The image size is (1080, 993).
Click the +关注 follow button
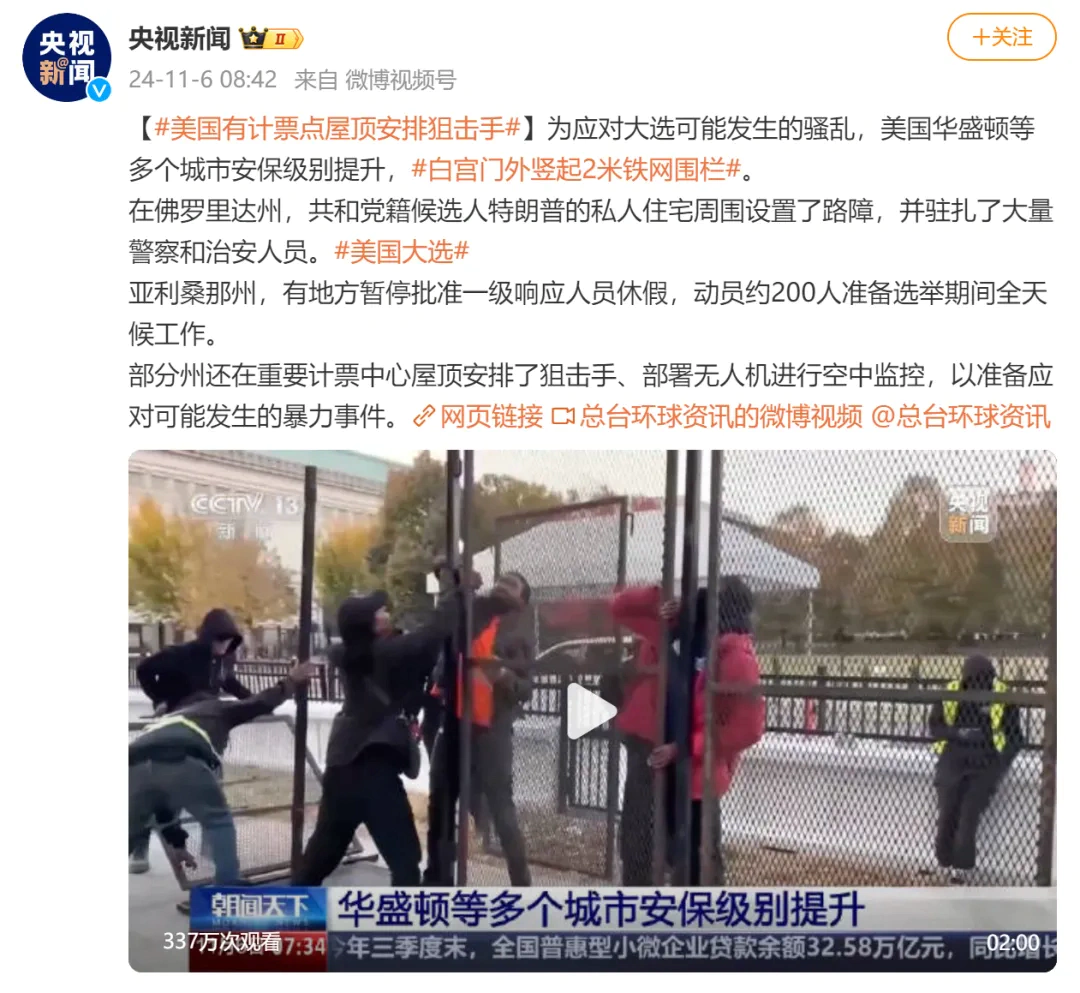(1001, 37)
